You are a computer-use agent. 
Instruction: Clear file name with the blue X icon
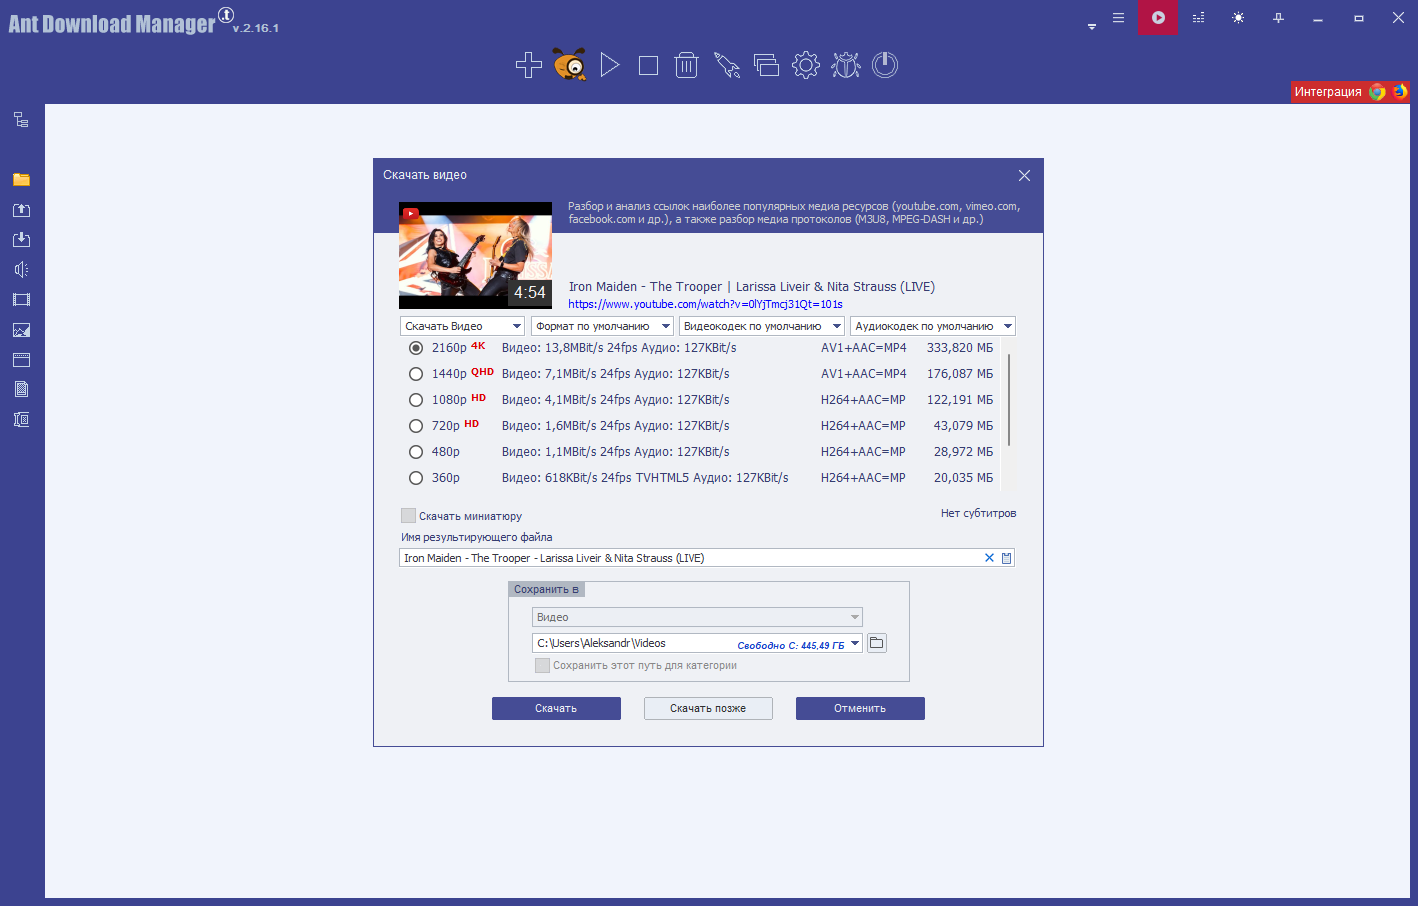tap(989, 558)
